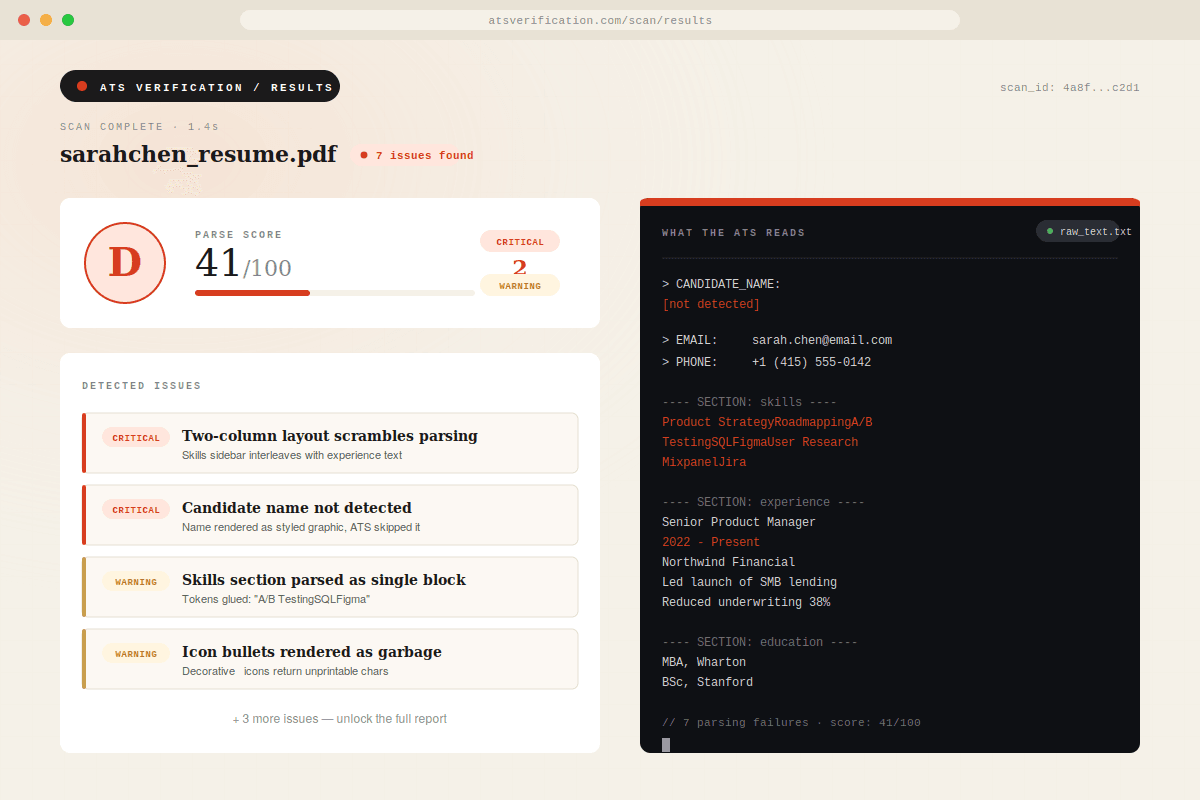The height and width of the screenshot is (800, 1200).
Task: Click the 41/100 parse score value
Action: tap(243, 264)
